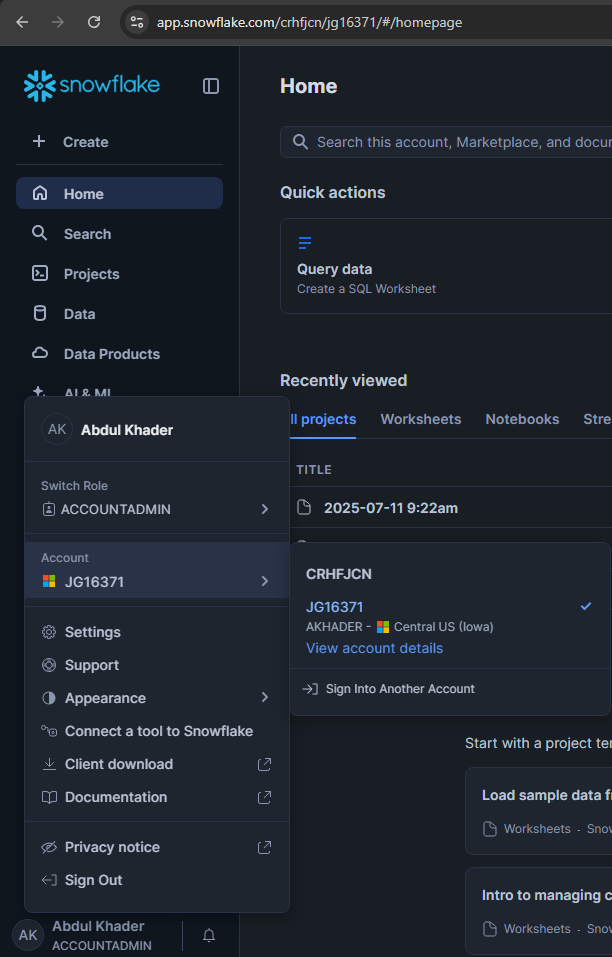Screen dimensions: 612x957
Task: Go to Data Products in sidebar
Action: coord(111,354)
